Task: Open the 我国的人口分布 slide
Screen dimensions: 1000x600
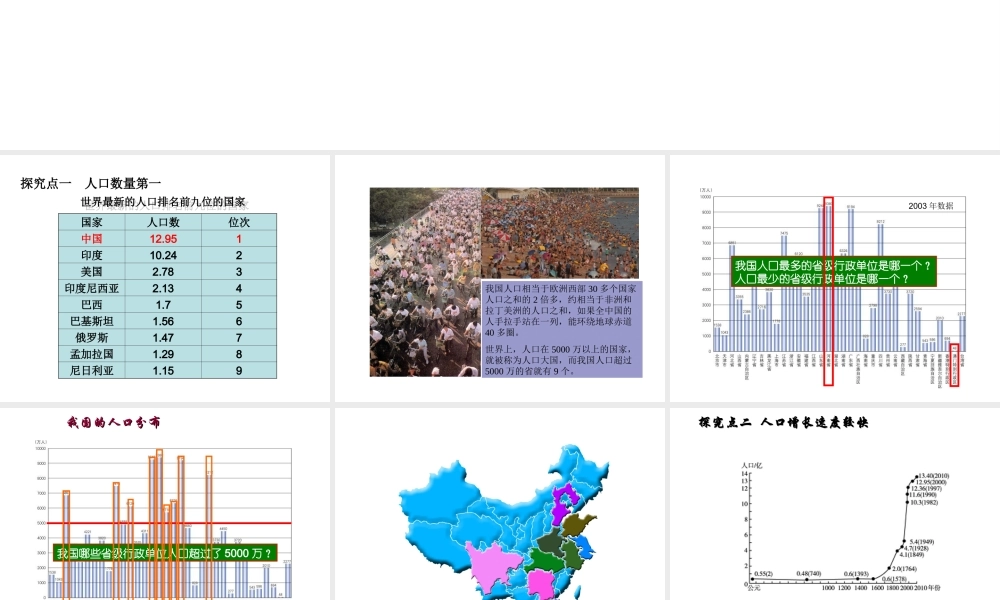Action: (165, 504)
